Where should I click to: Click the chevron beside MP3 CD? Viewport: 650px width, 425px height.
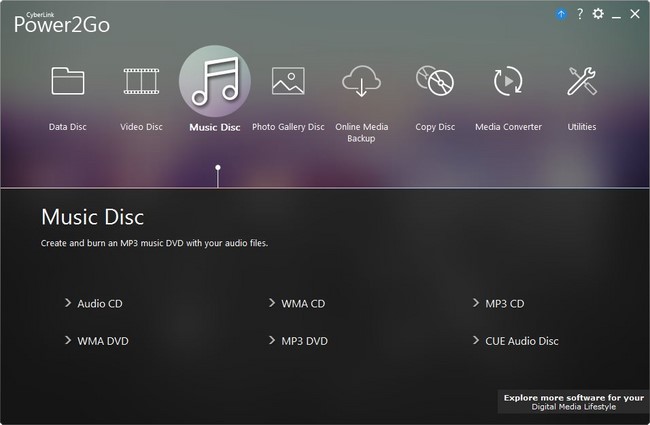476,303
